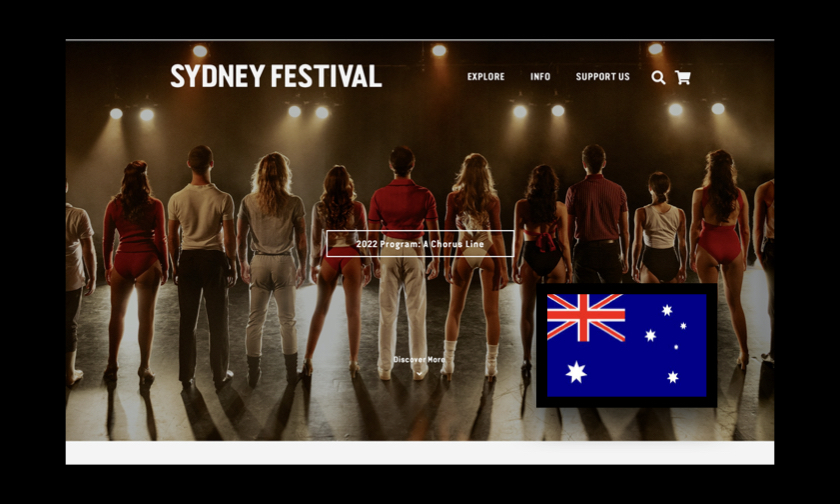Open the Info menu
This screenshot has height=504, width=840.
click(540, 77)
